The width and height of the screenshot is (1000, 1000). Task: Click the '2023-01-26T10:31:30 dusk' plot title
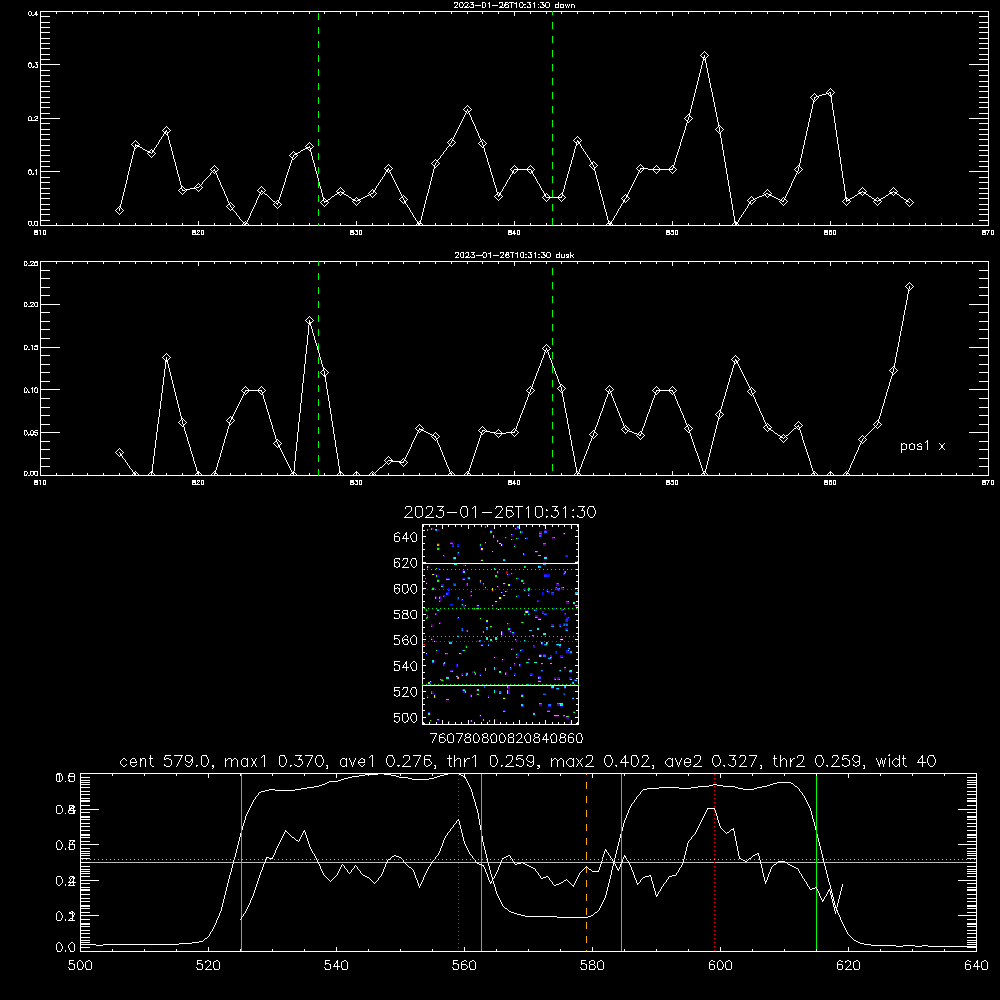[514, 255]
